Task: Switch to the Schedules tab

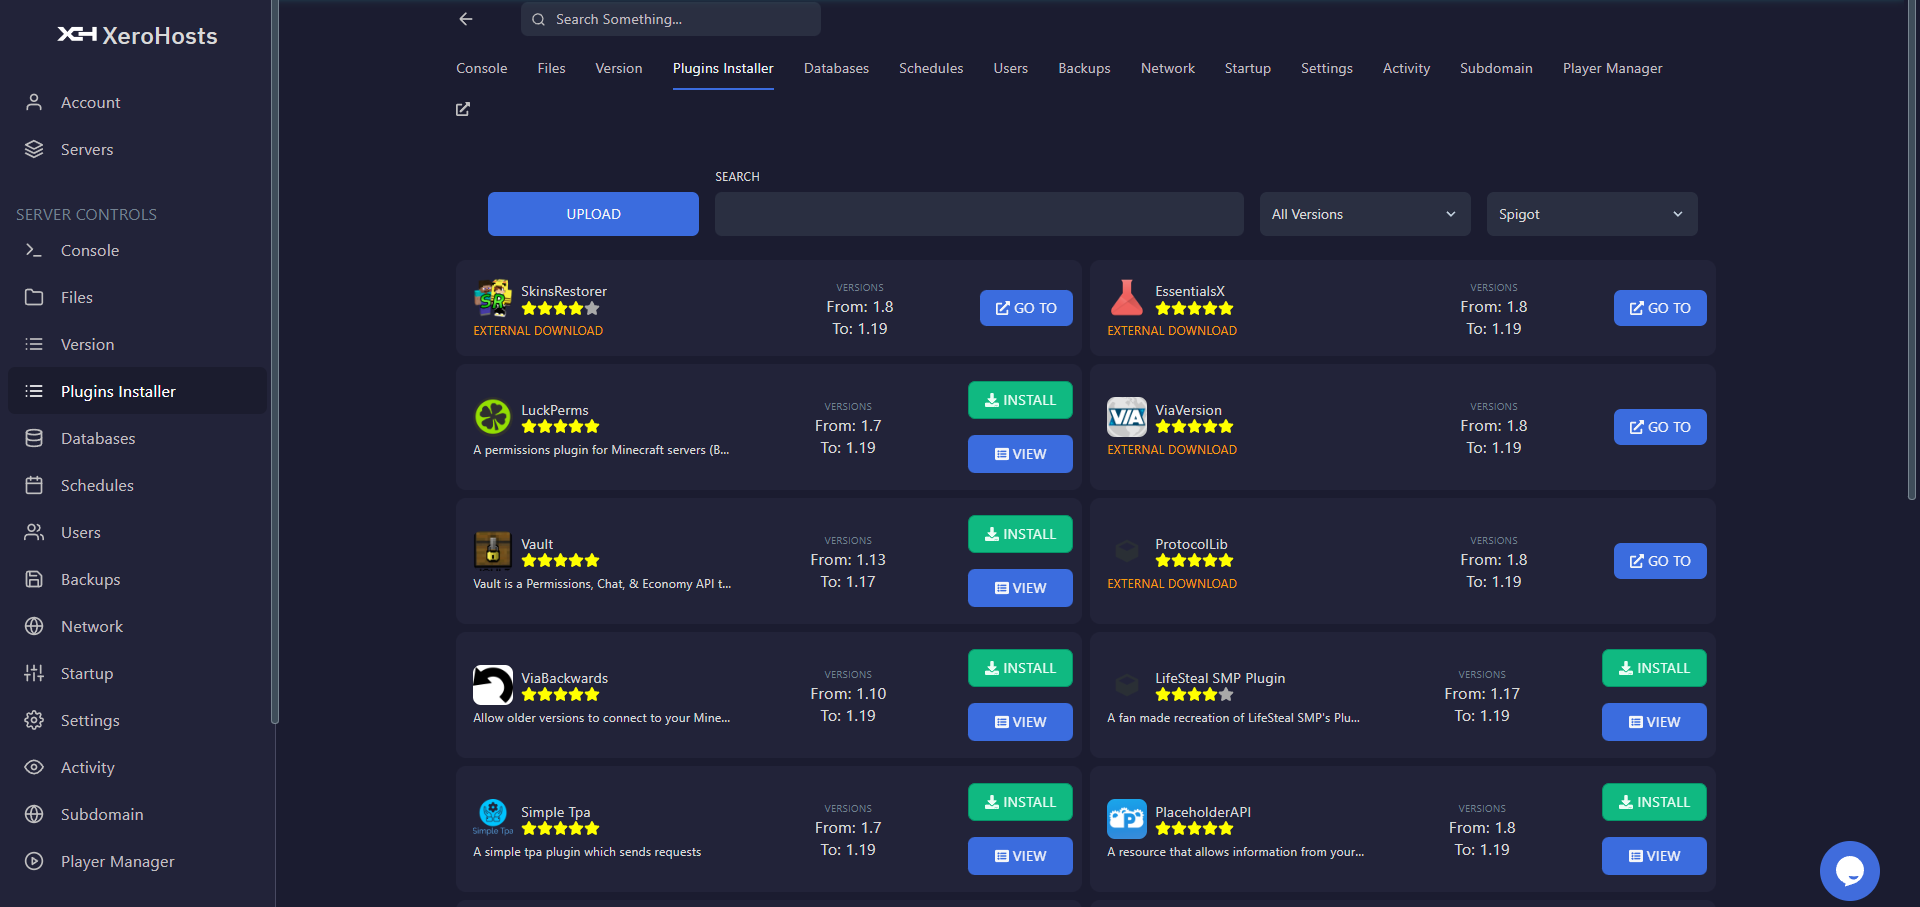Action: click(931, 68)
